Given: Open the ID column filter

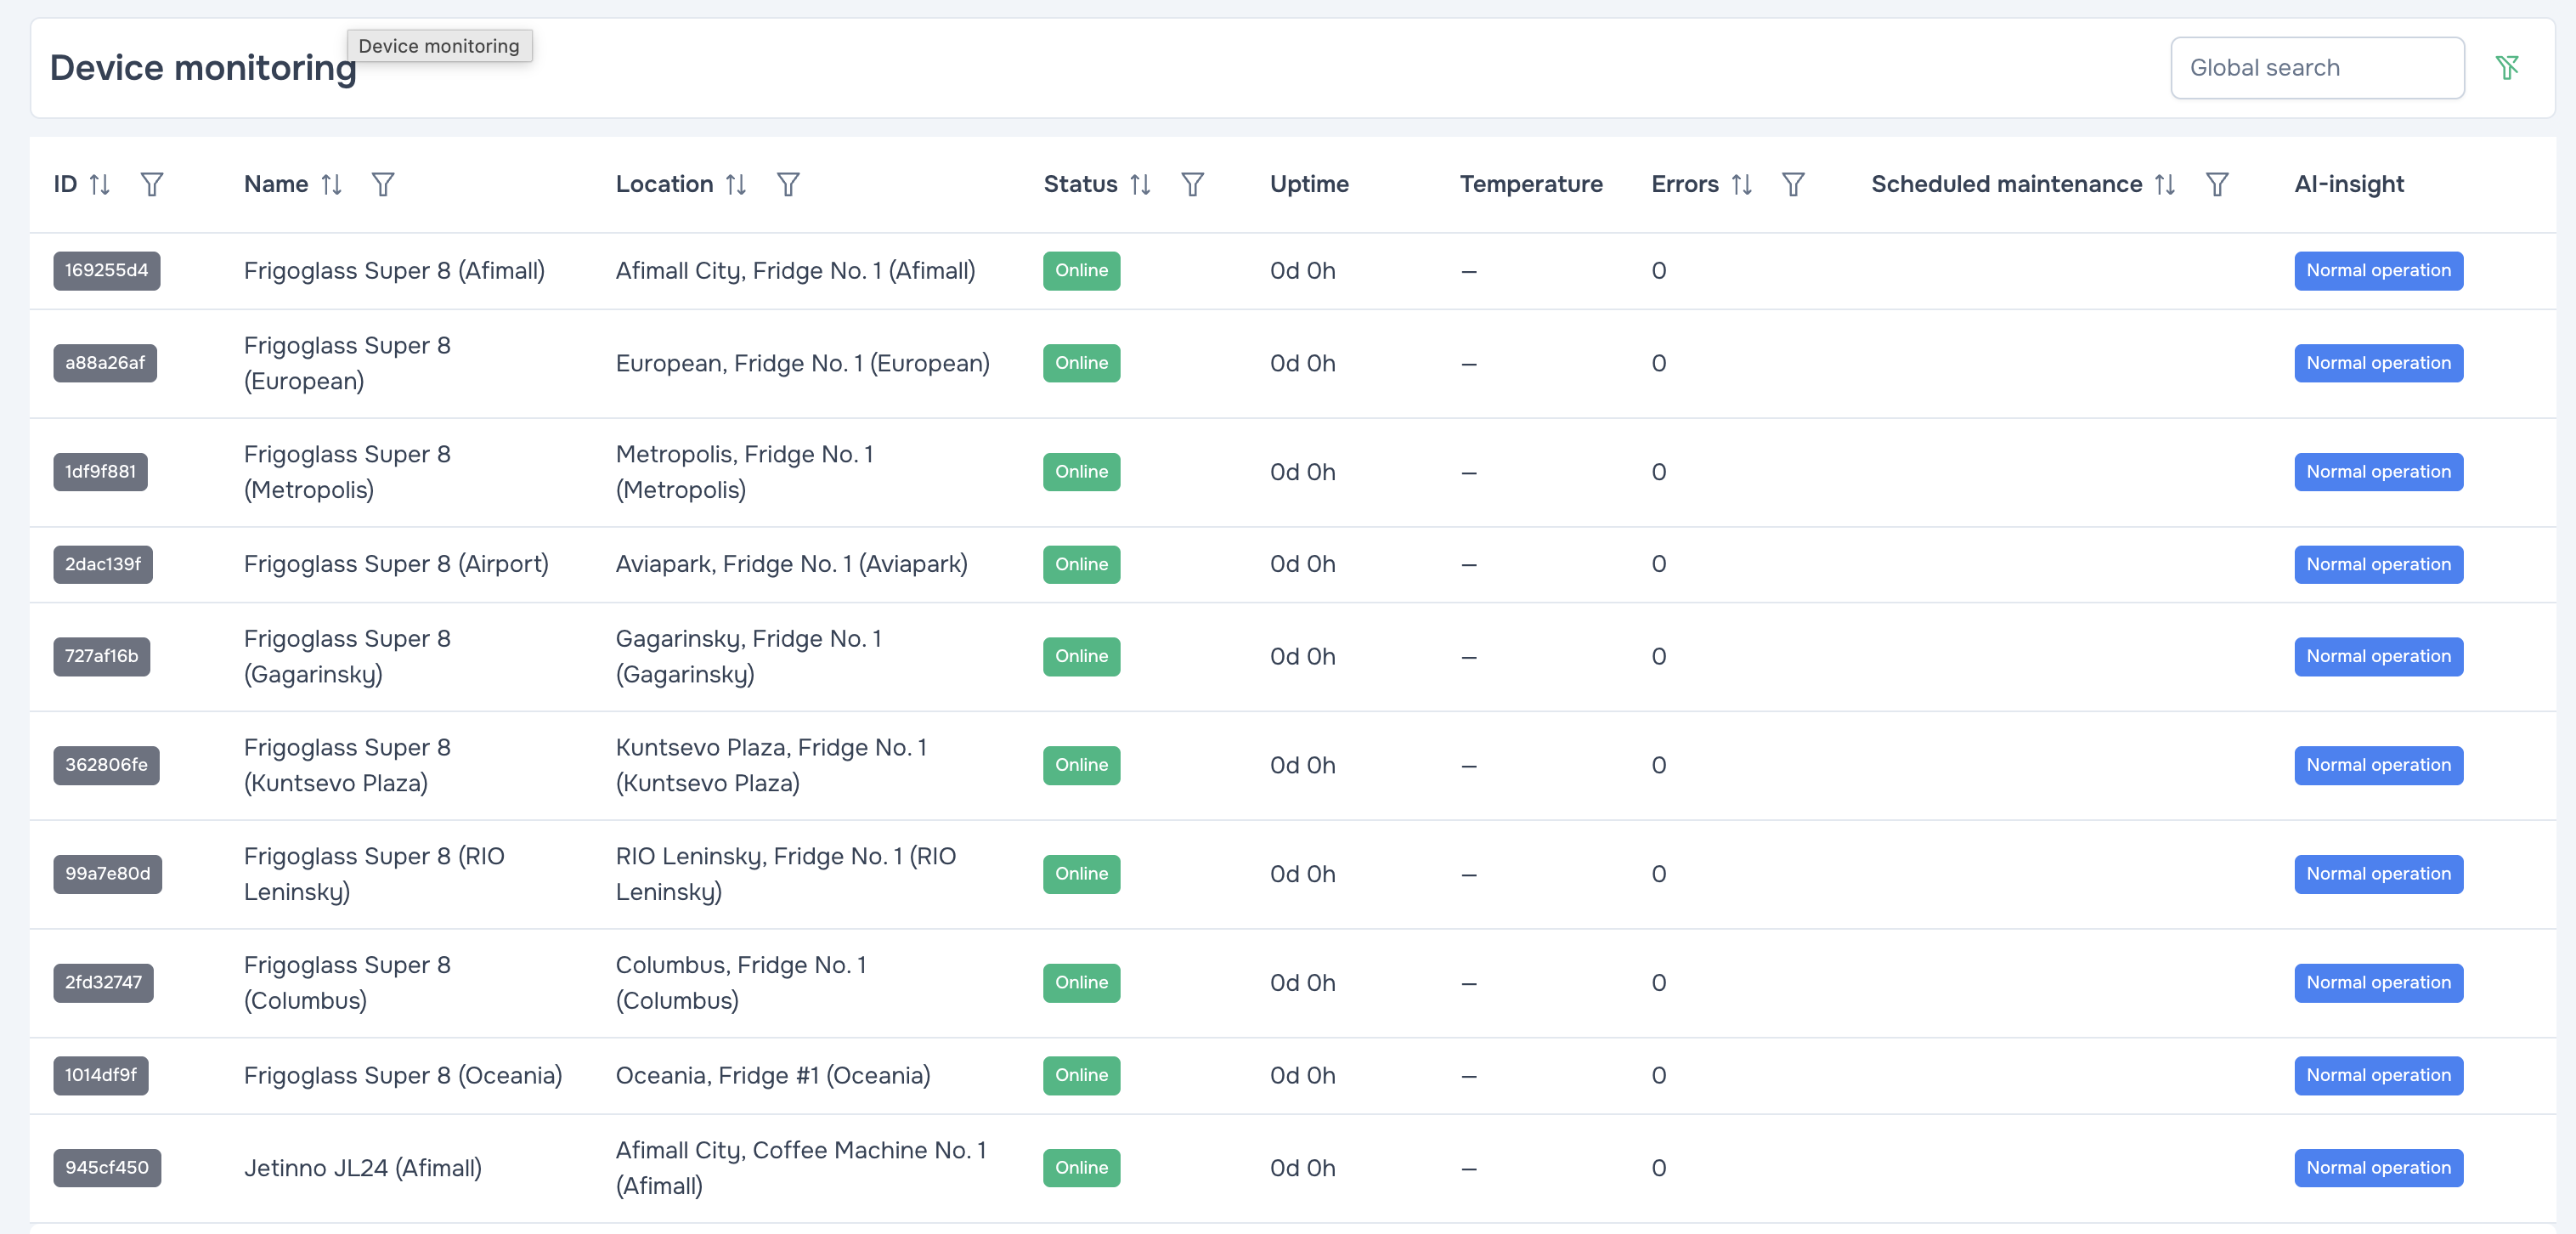Looking at the screenshot, I should coord(152,184).
